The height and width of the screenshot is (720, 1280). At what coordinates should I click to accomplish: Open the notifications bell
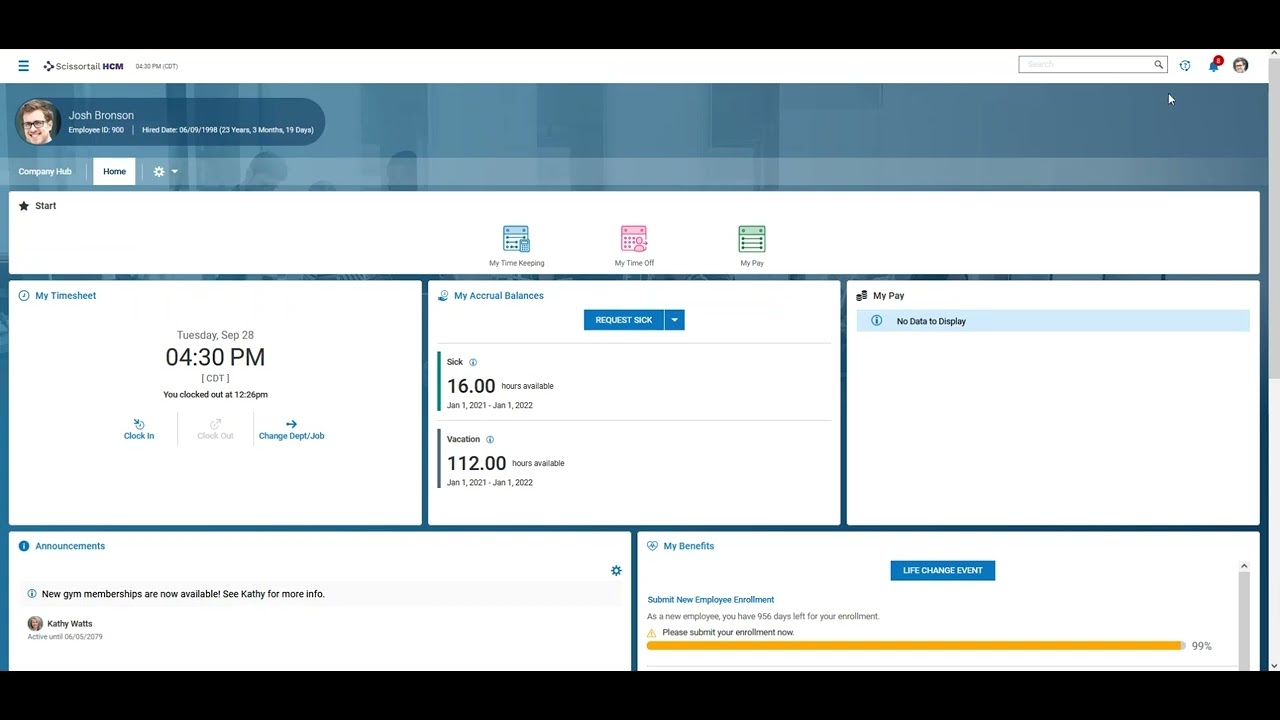coord(1214,65)
